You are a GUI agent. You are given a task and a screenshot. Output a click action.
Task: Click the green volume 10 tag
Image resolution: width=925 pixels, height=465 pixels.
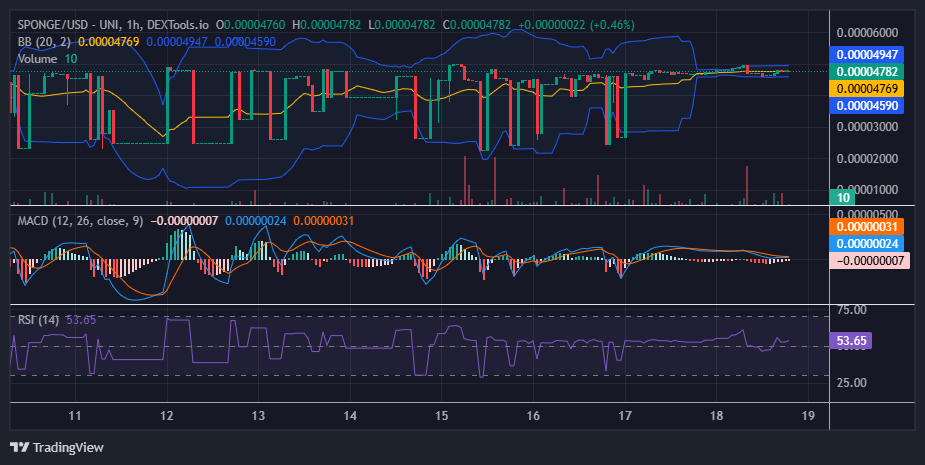tap(843, 197)
